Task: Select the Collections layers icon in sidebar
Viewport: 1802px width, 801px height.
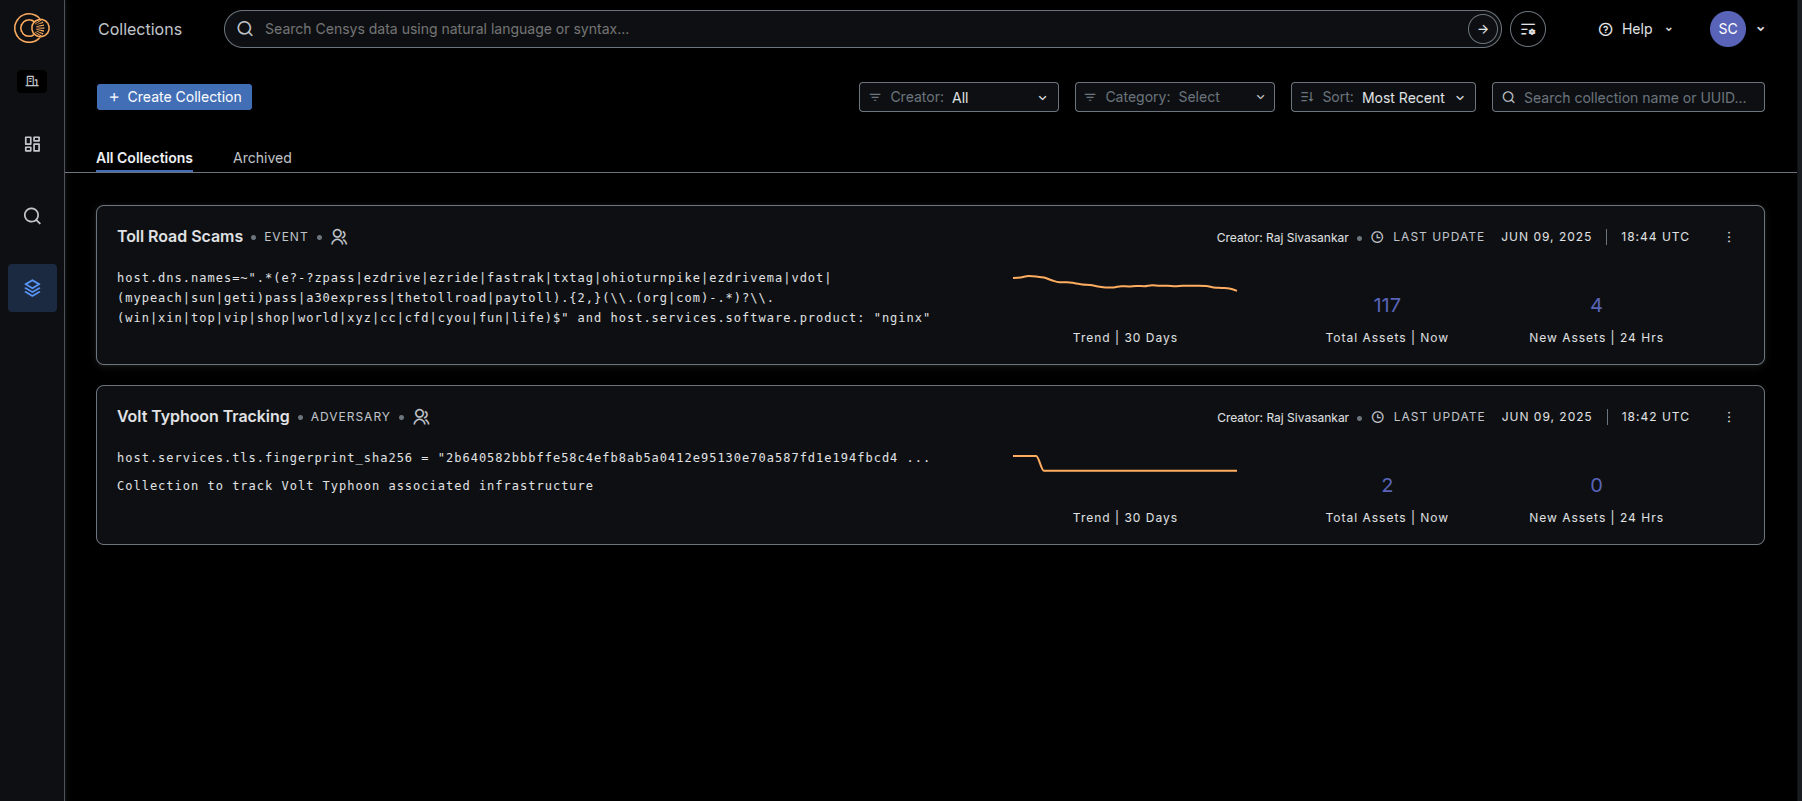Action: [x=32, y=288]
